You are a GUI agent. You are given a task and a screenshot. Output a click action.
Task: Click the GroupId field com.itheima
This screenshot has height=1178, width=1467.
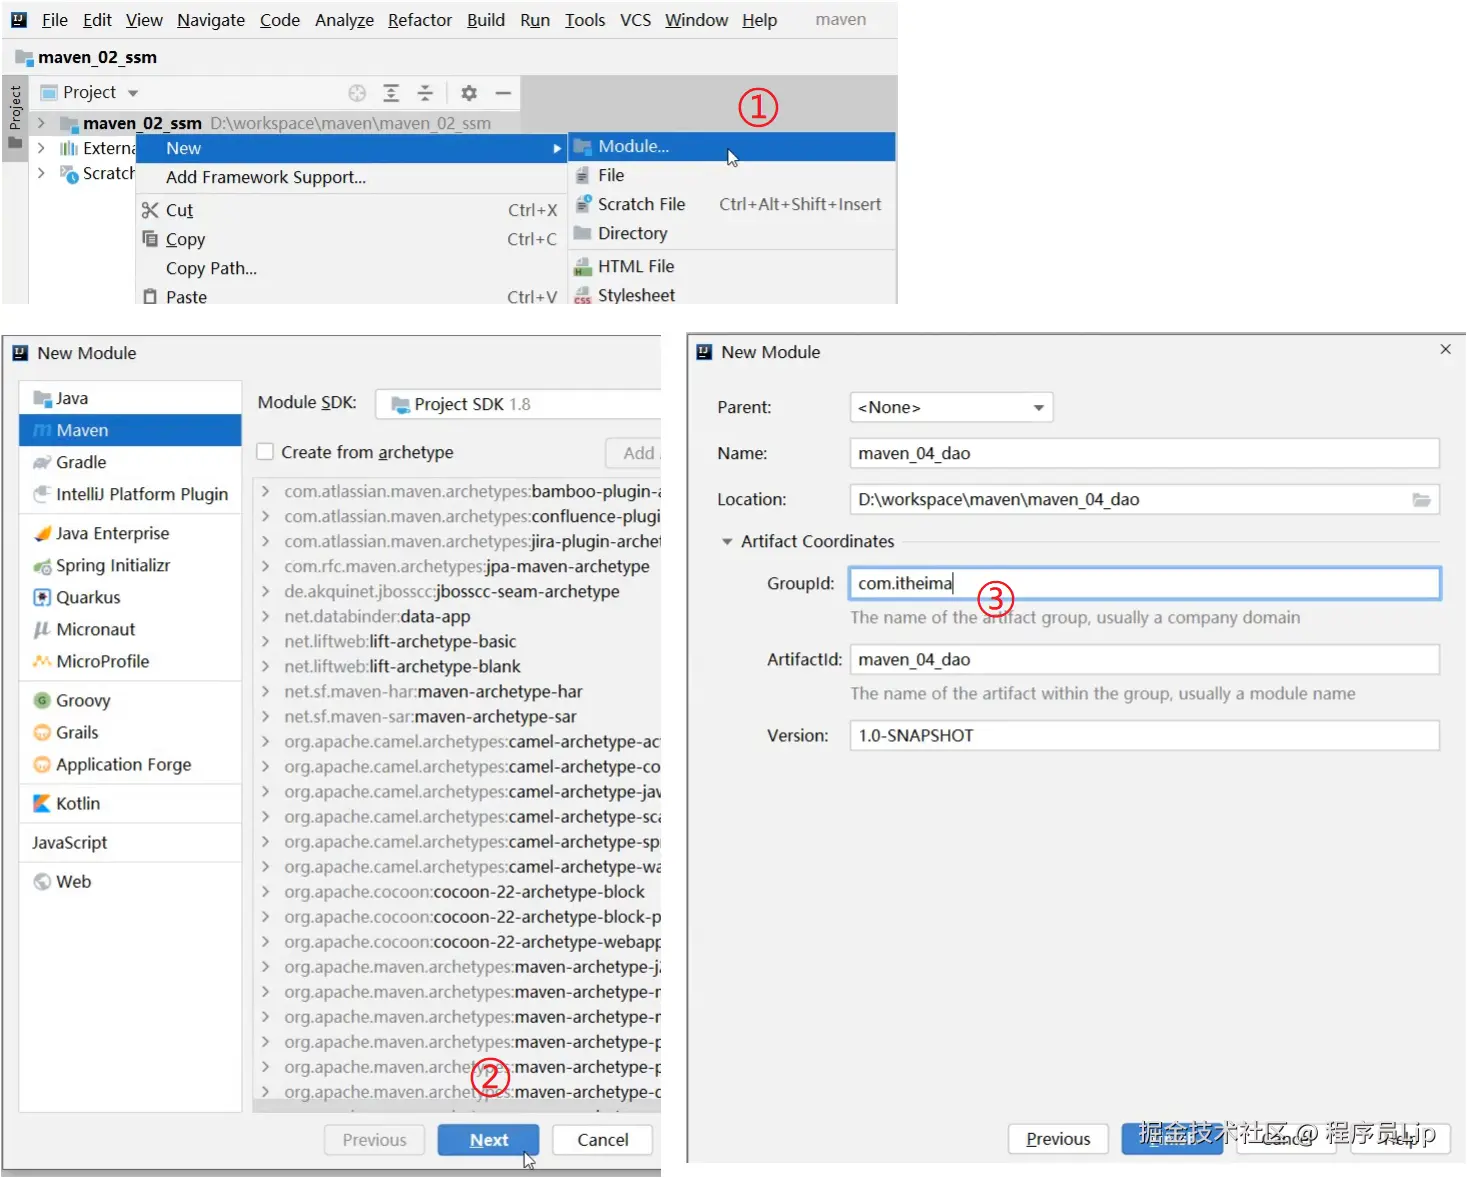pyautogui.click(x=1144, y=584)
